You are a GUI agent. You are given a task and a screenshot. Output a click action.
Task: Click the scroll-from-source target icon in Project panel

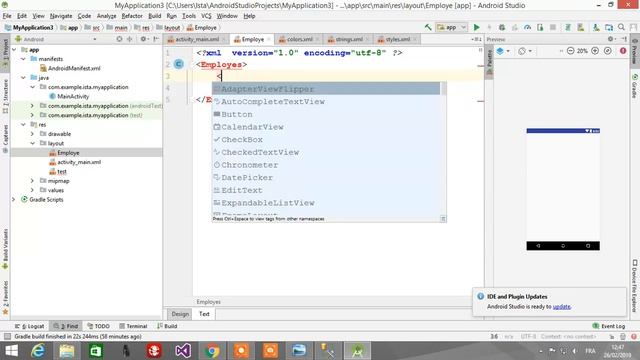[x=119, y=39]
